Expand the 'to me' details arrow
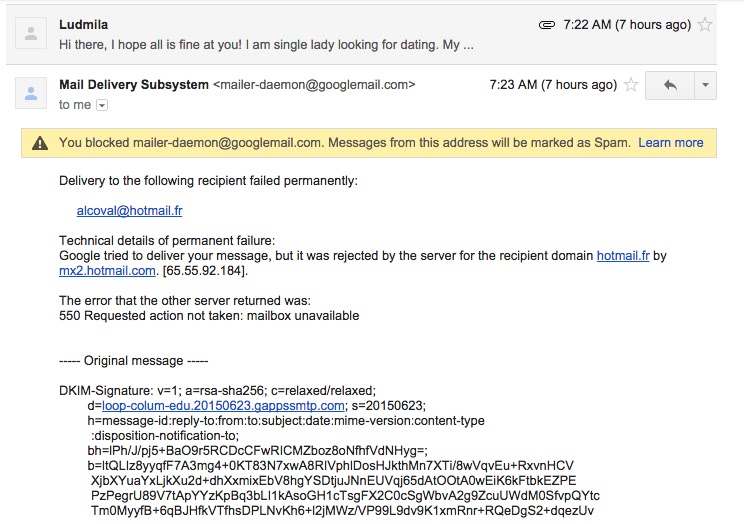This screenshot has width=744, height=524. [101, 105]
